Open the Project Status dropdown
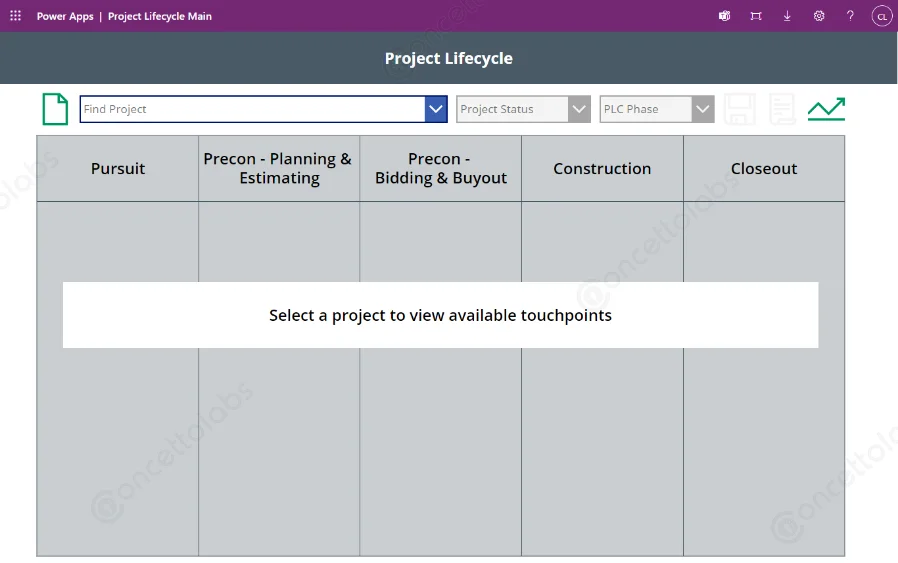 tap(523, 109)
